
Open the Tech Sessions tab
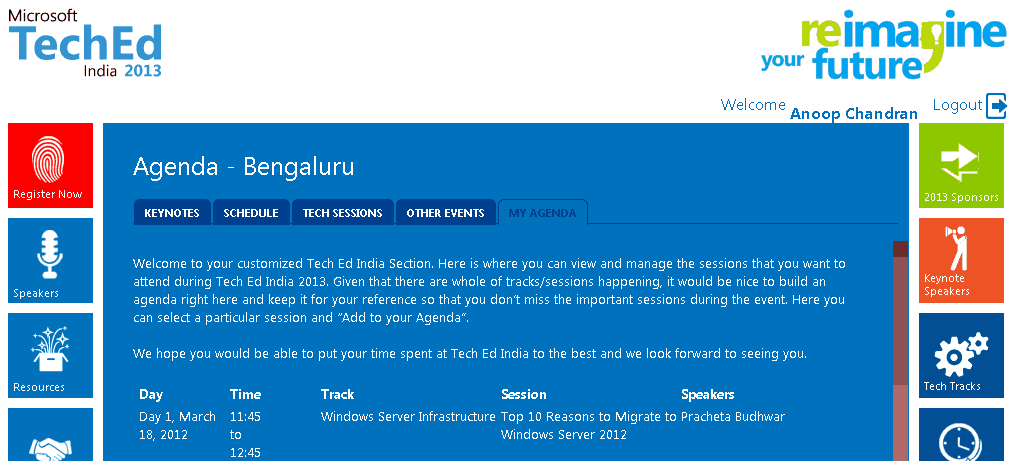343,213
